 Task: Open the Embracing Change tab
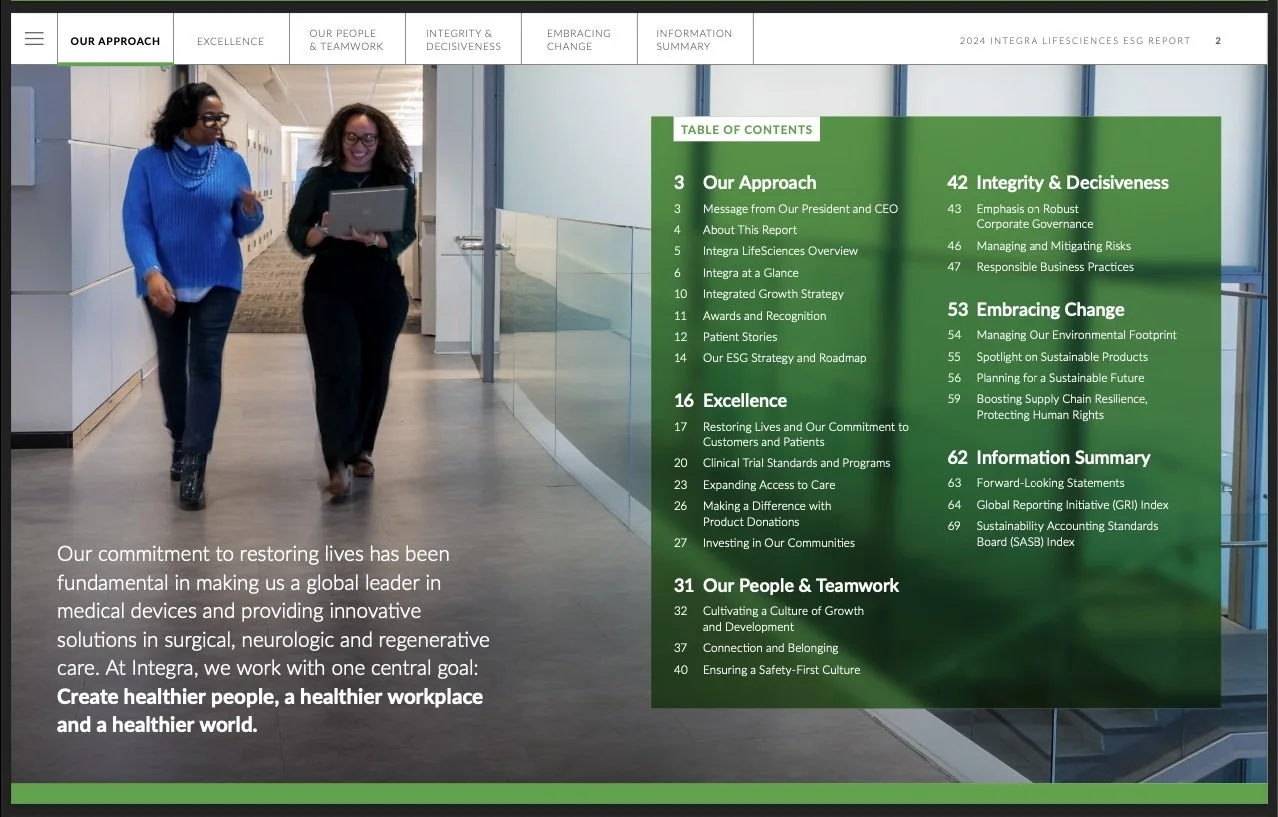pyautogui.click(x=579, y=40)
